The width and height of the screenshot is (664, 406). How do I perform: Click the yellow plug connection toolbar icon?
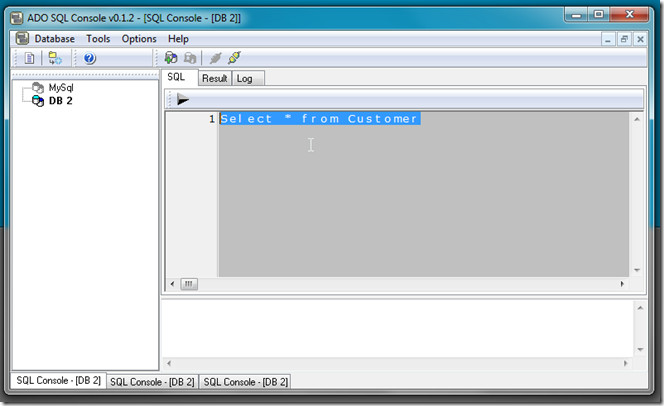[234, 58]
